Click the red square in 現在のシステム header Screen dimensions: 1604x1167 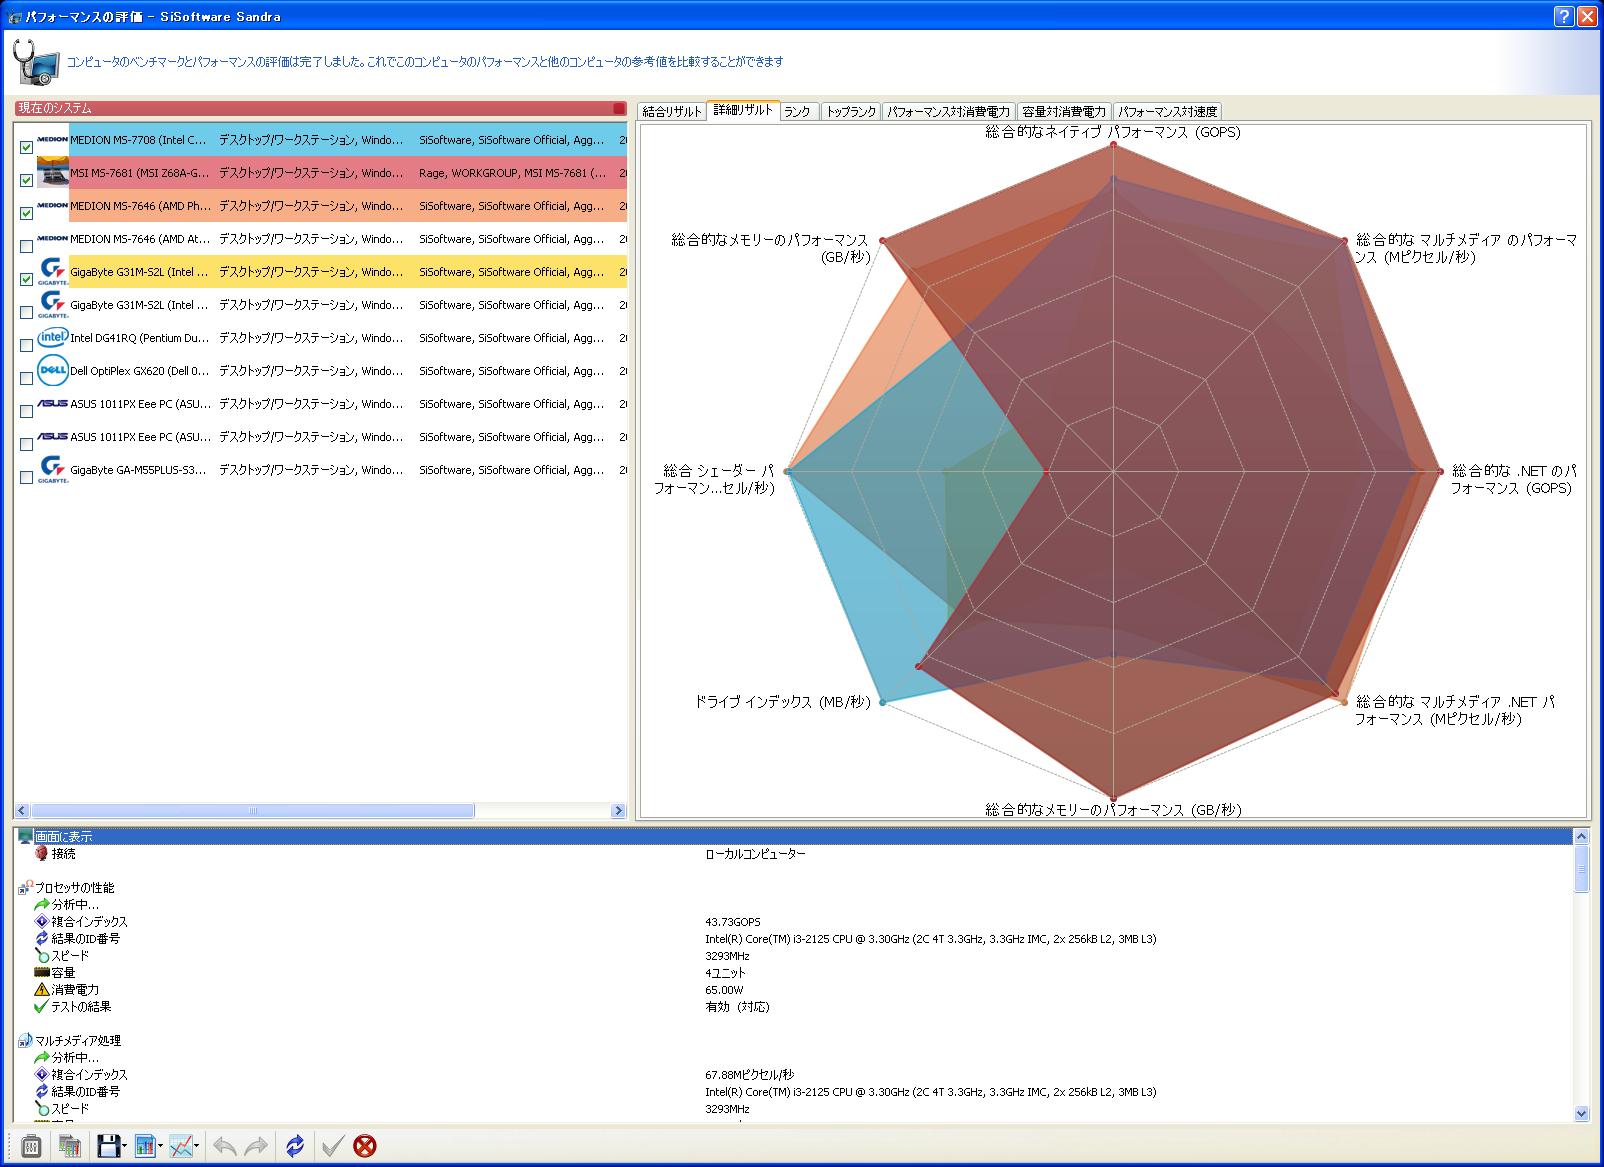[x=619, y=108]
